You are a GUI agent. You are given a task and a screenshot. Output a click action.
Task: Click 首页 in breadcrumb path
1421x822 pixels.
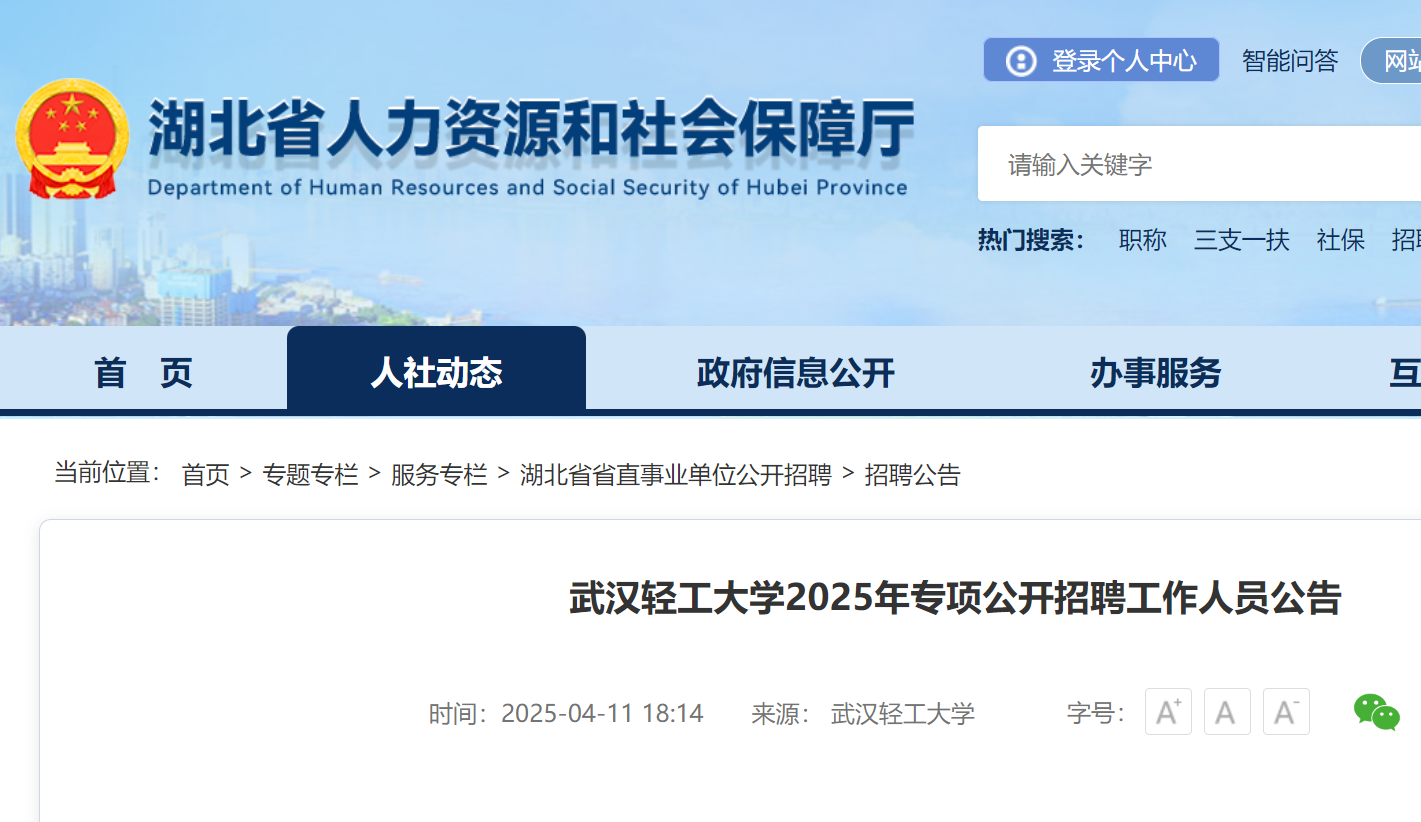click(206, 474)
